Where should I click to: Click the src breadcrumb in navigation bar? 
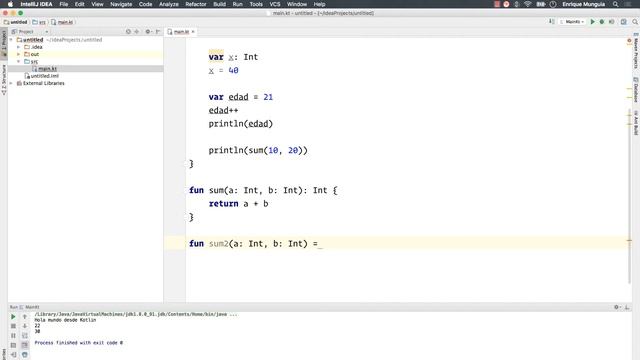click(39, 22)
